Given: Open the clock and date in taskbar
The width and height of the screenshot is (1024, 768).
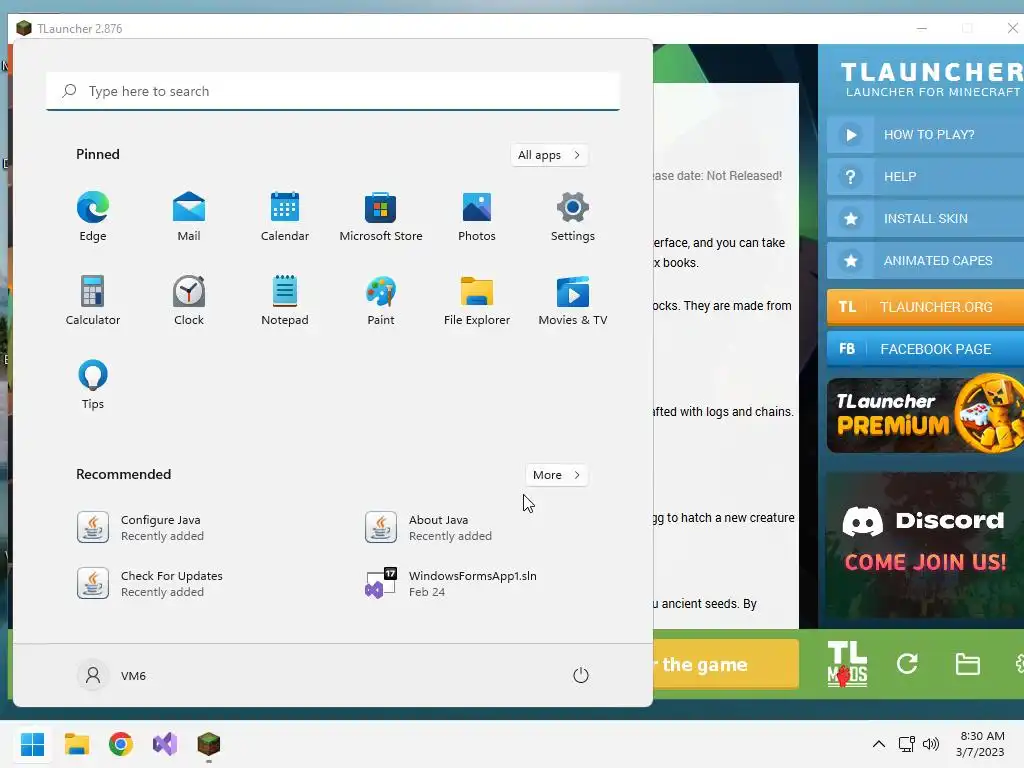Looking at the screenshot, I should coord(982,744).
